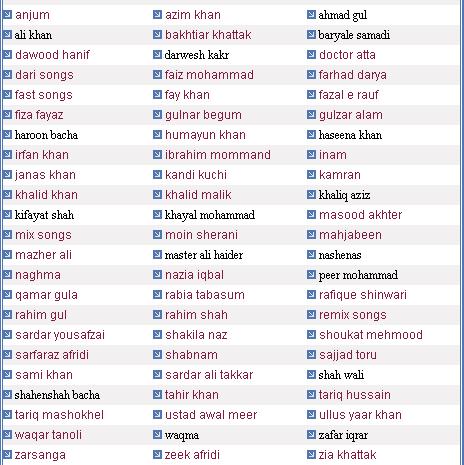Screen dimensions: 464x465
Task: Open the dari songs category
Action: (44, 75)
